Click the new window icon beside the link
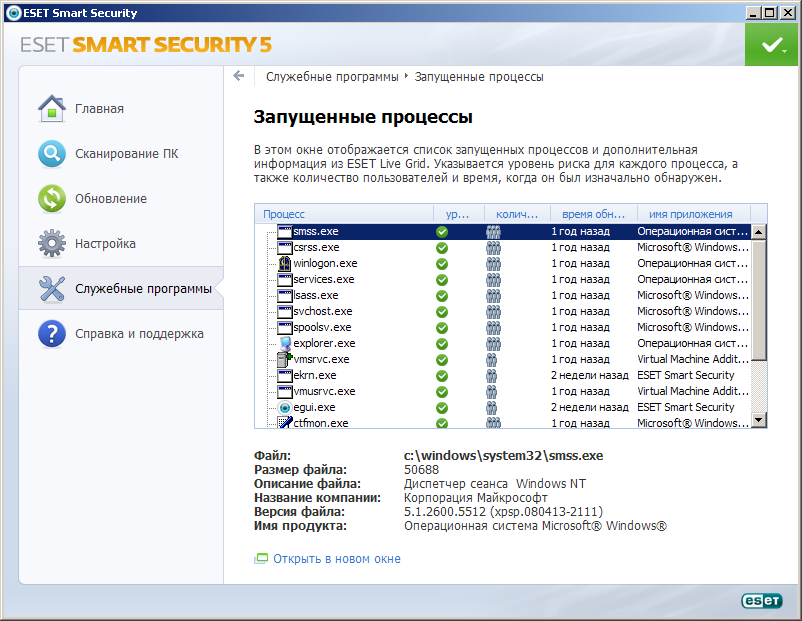Viewport: 802px width, 621px height. [261, 559]
